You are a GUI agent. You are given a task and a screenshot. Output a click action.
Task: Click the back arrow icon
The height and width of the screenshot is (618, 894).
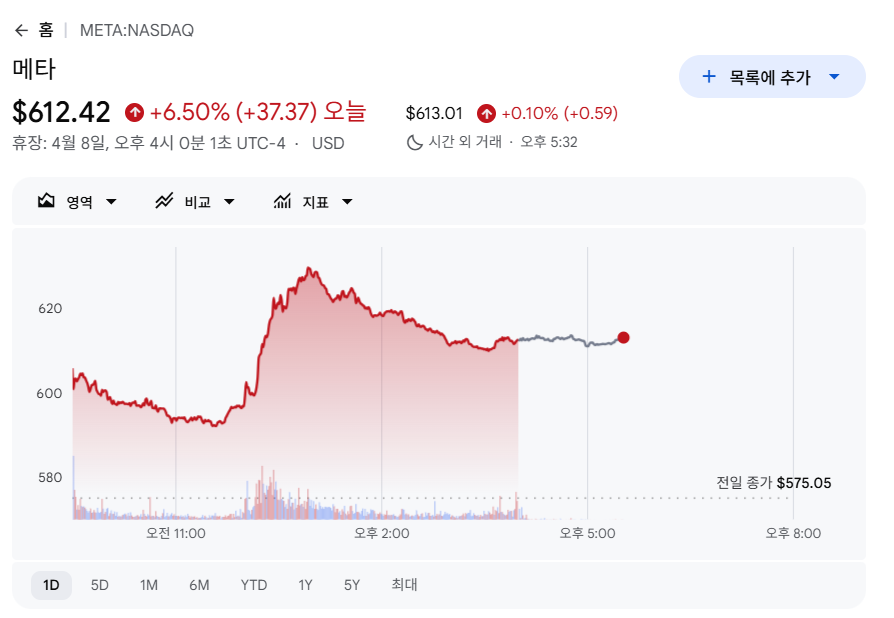tap(21, 30)
